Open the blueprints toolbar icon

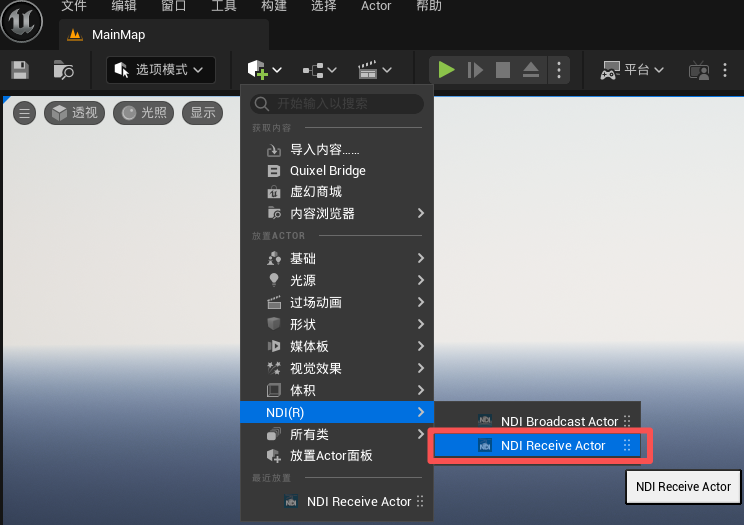[313, 70]
